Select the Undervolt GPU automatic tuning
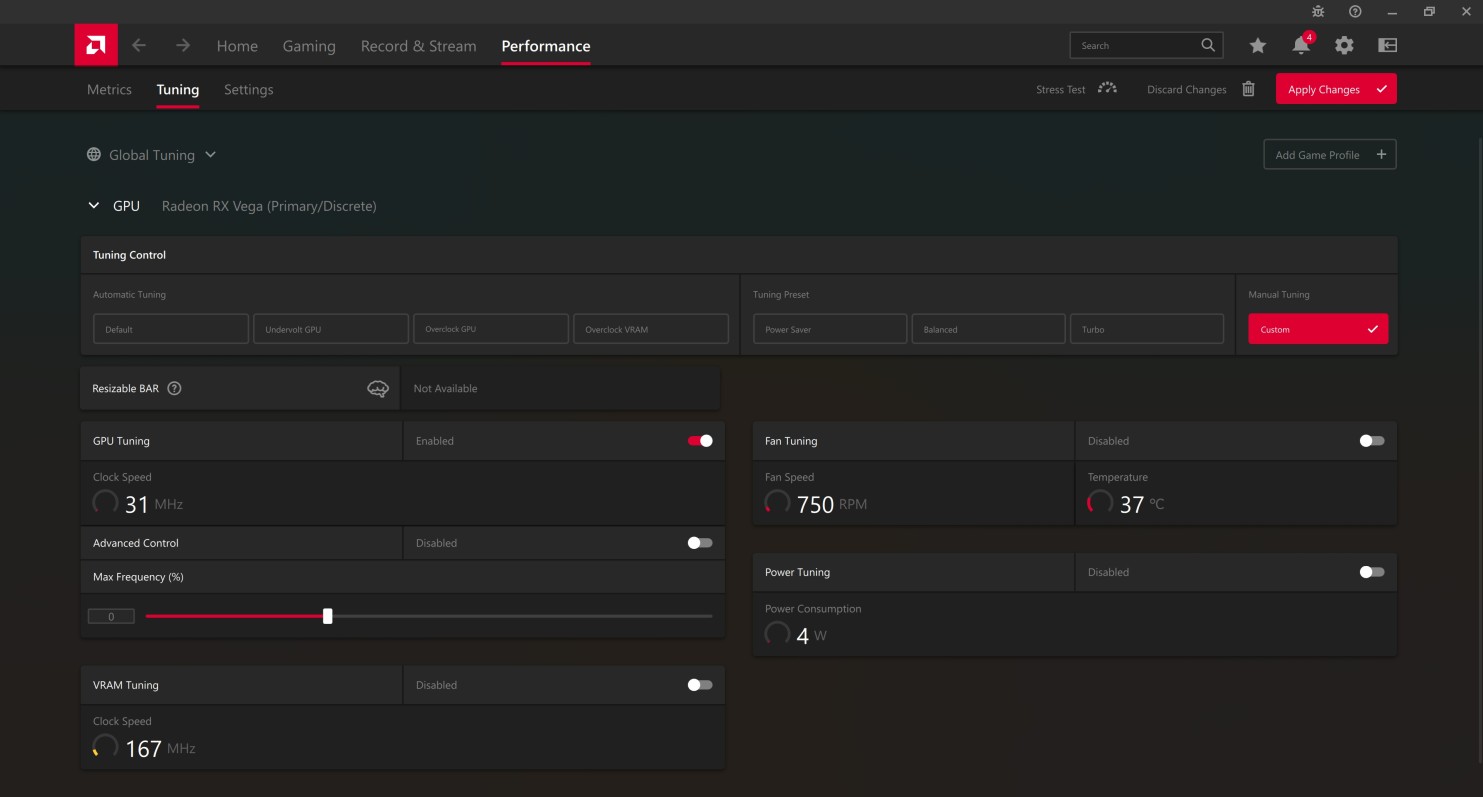Image resolution: width=1483 pixels, height=797 pixels. coord(330,329)
